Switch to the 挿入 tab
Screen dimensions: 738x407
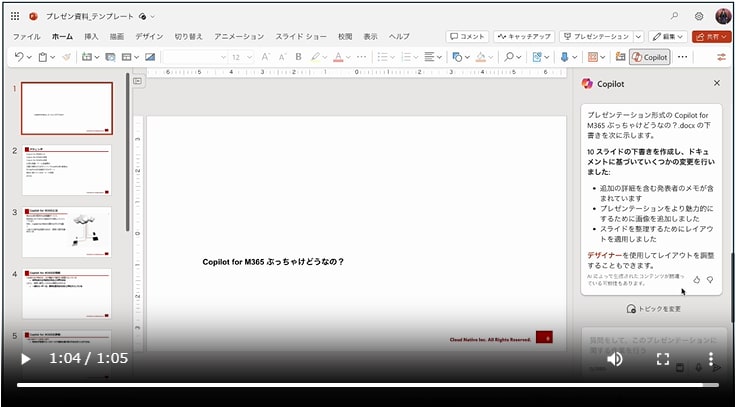pyautogui.click(x=91, y=36)
